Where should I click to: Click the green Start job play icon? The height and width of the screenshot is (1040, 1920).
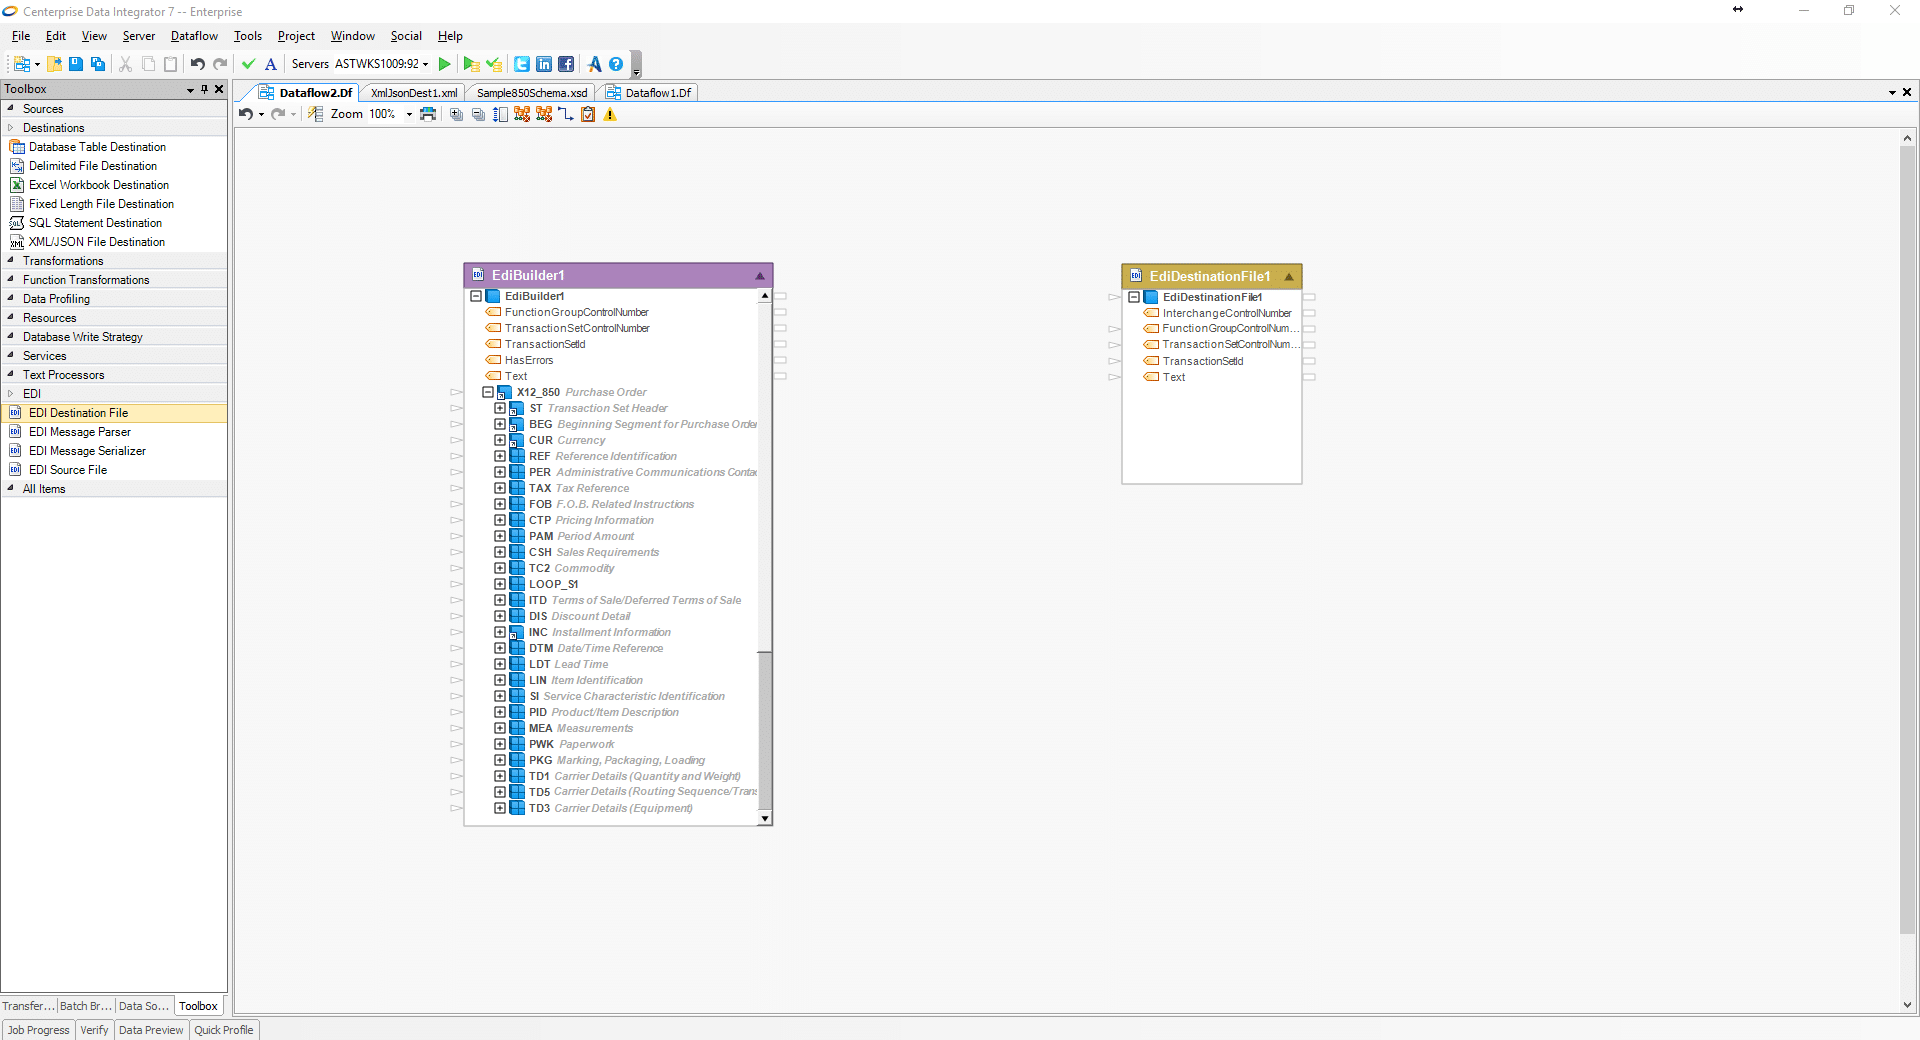[445, 64]
